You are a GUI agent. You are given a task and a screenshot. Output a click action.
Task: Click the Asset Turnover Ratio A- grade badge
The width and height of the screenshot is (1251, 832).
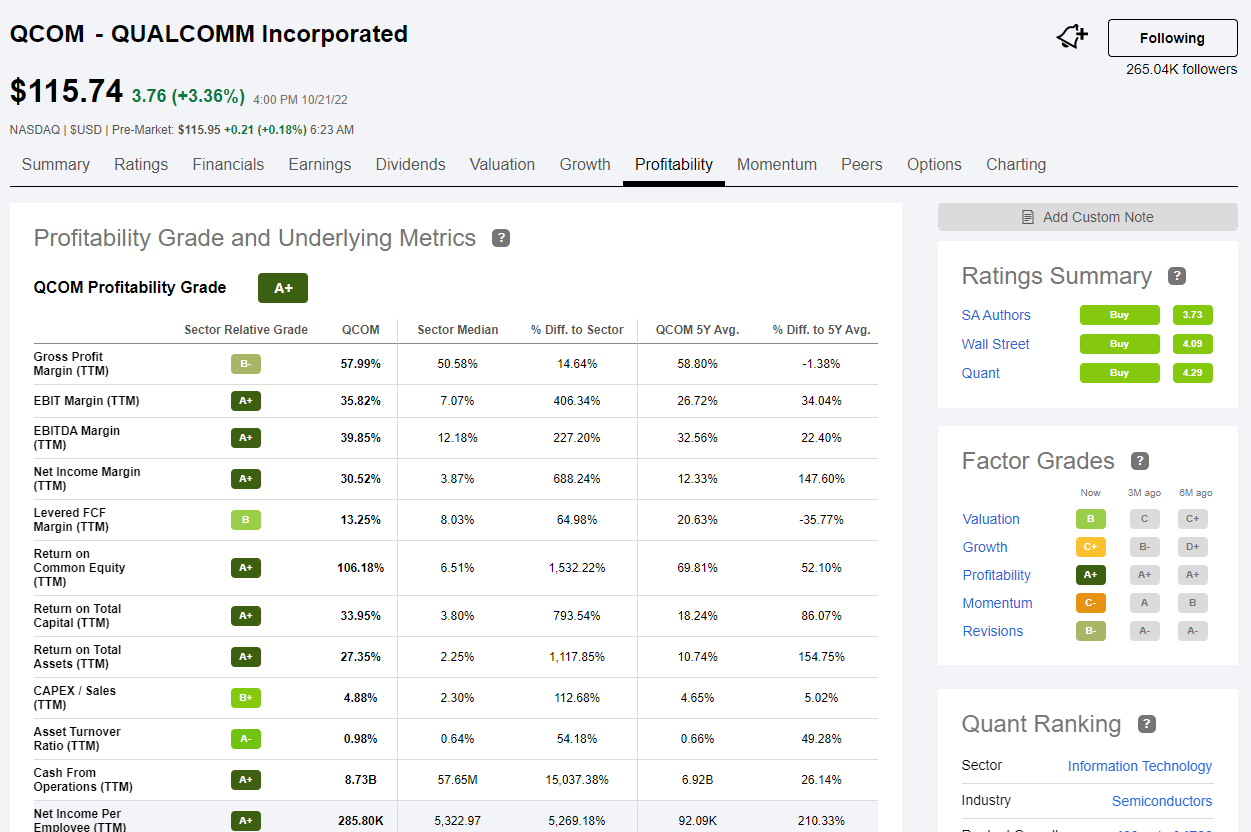click(246, 739)
